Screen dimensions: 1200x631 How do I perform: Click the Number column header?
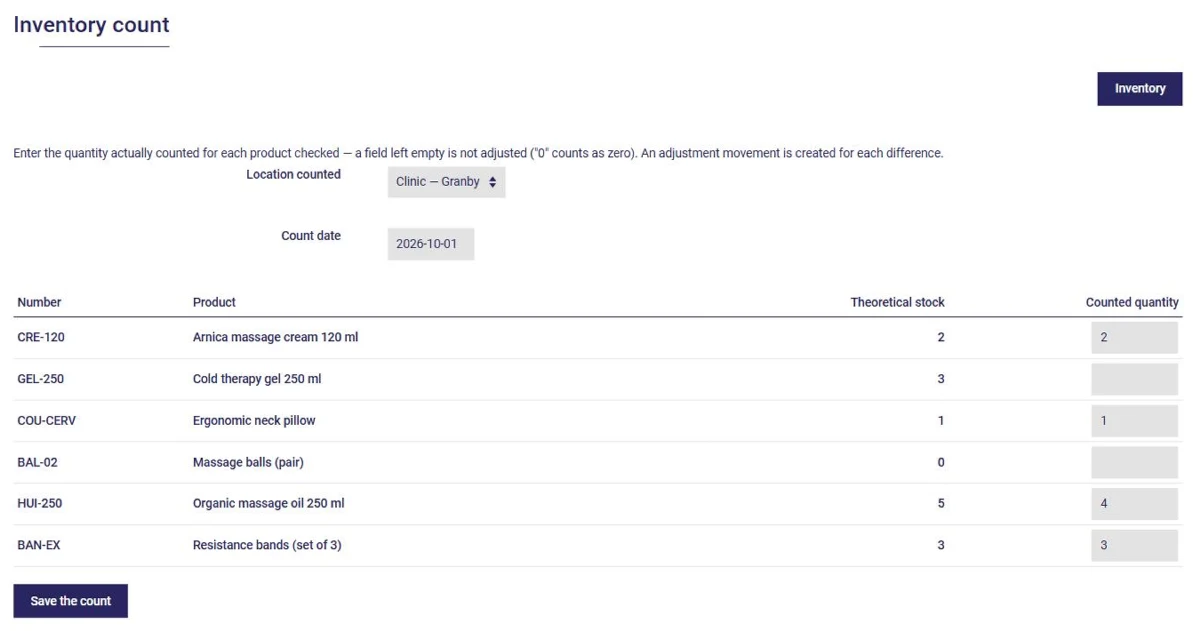(39, 302)
